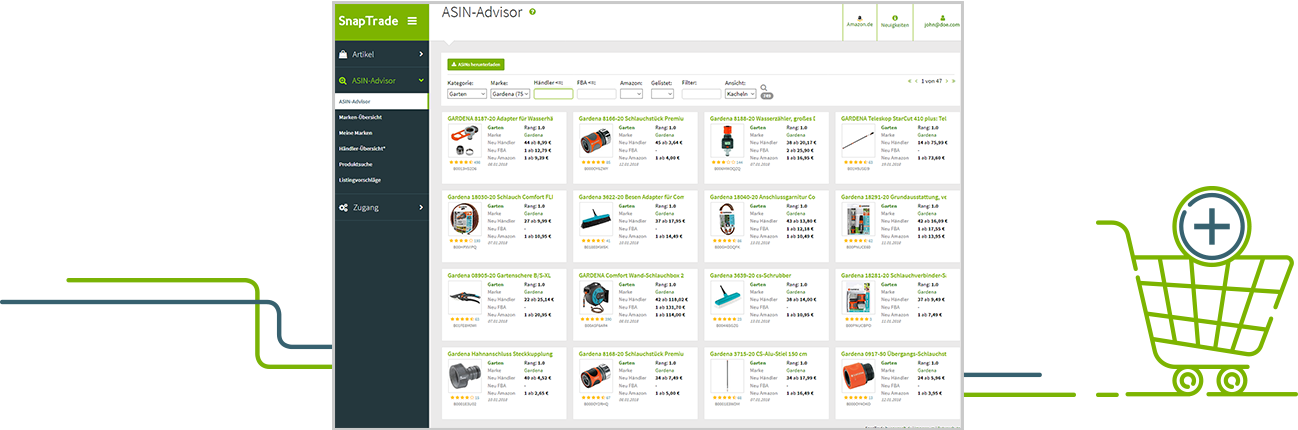
Task: Open GARDENA Comfort Wand-Schlauchbox link
Action: [631, 274]
